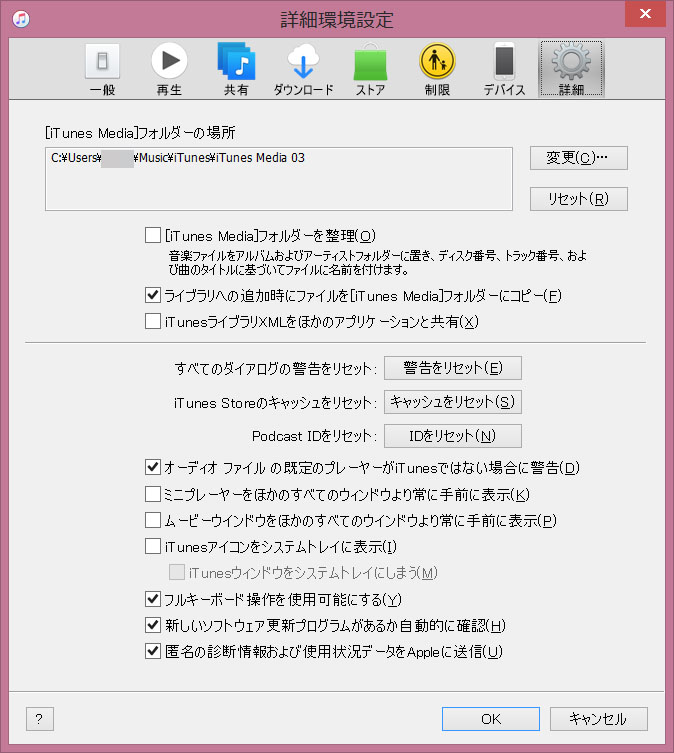Screen dimensions: 674x753
Task: Click the iTunes logo in the title bar
Action: (x=21, y=19)
